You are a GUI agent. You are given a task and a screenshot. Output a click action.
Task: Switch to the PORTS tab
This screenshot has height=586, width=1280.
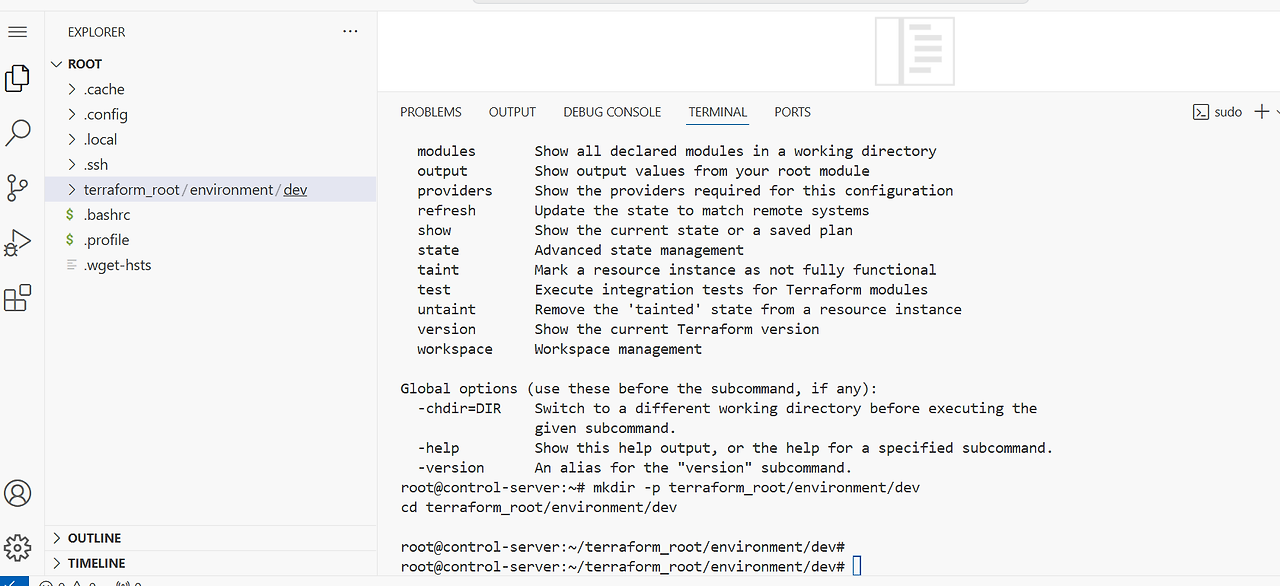click(792, 111)
